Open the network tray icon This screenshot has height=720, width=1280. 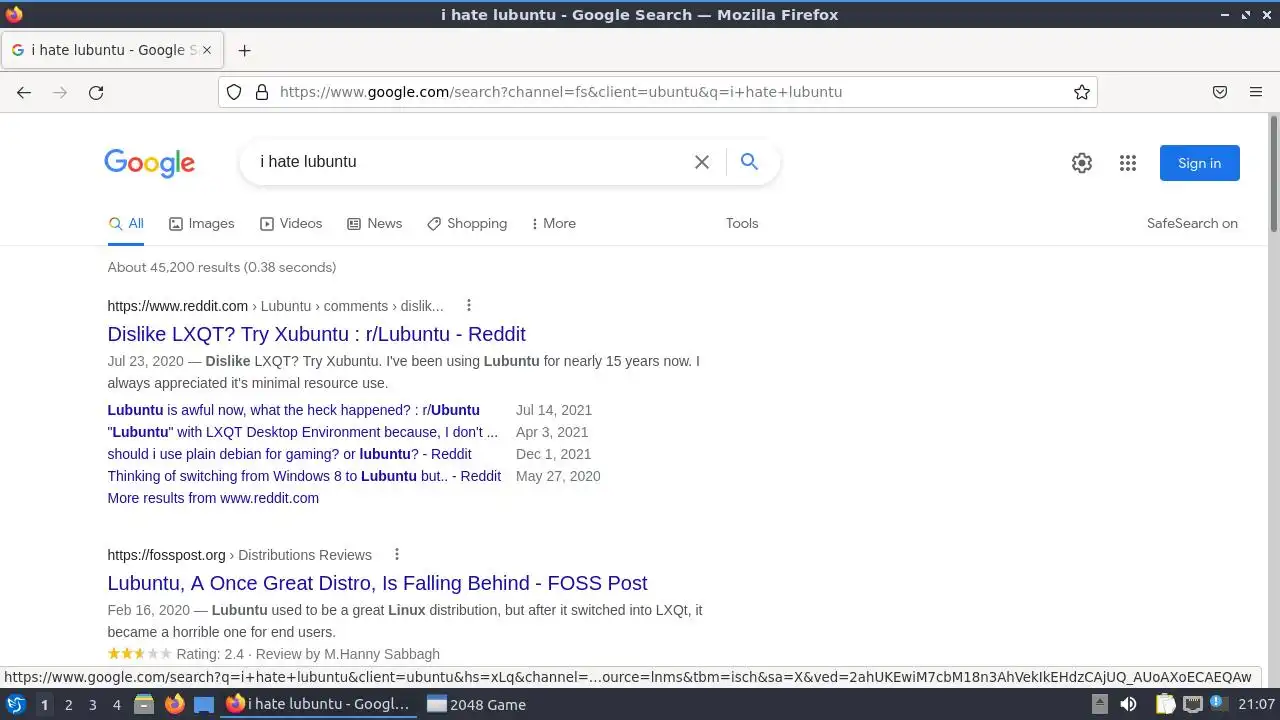(1192, 705)
